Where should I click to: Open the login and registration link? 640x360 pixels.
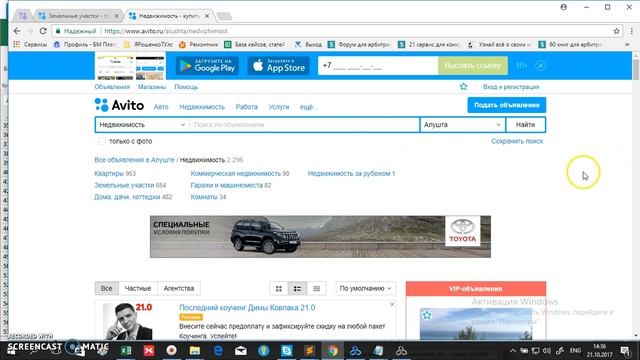point(511,87)
